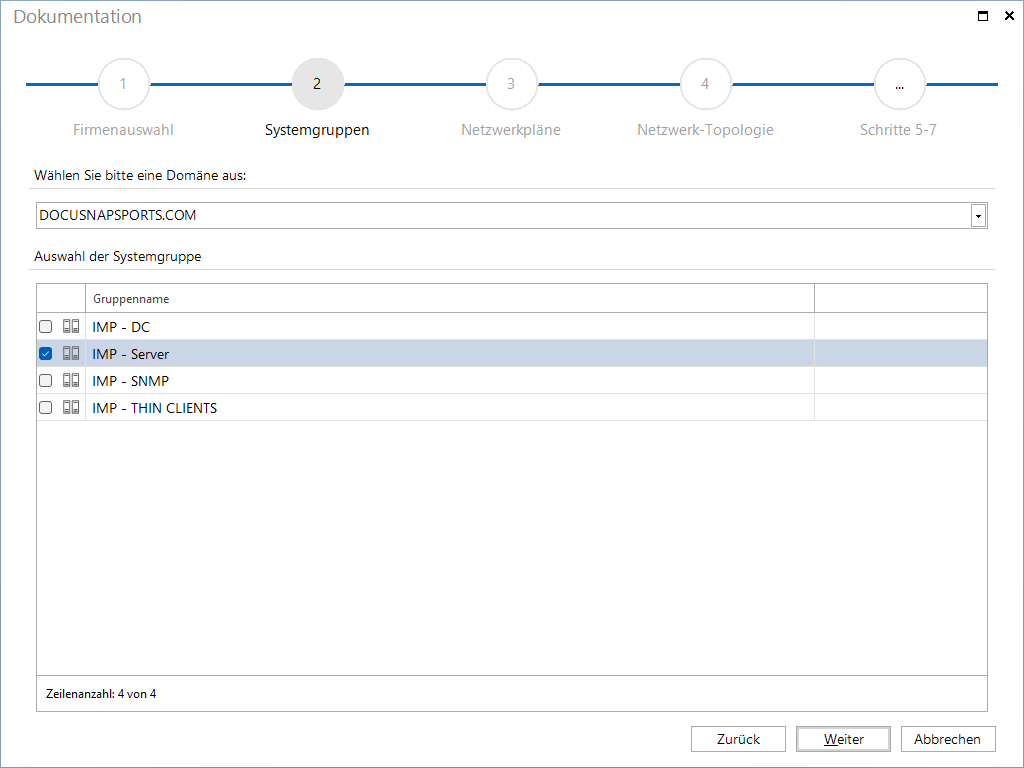Click the Weiter button
The image size is (1024, 768).
coord(843,739)
